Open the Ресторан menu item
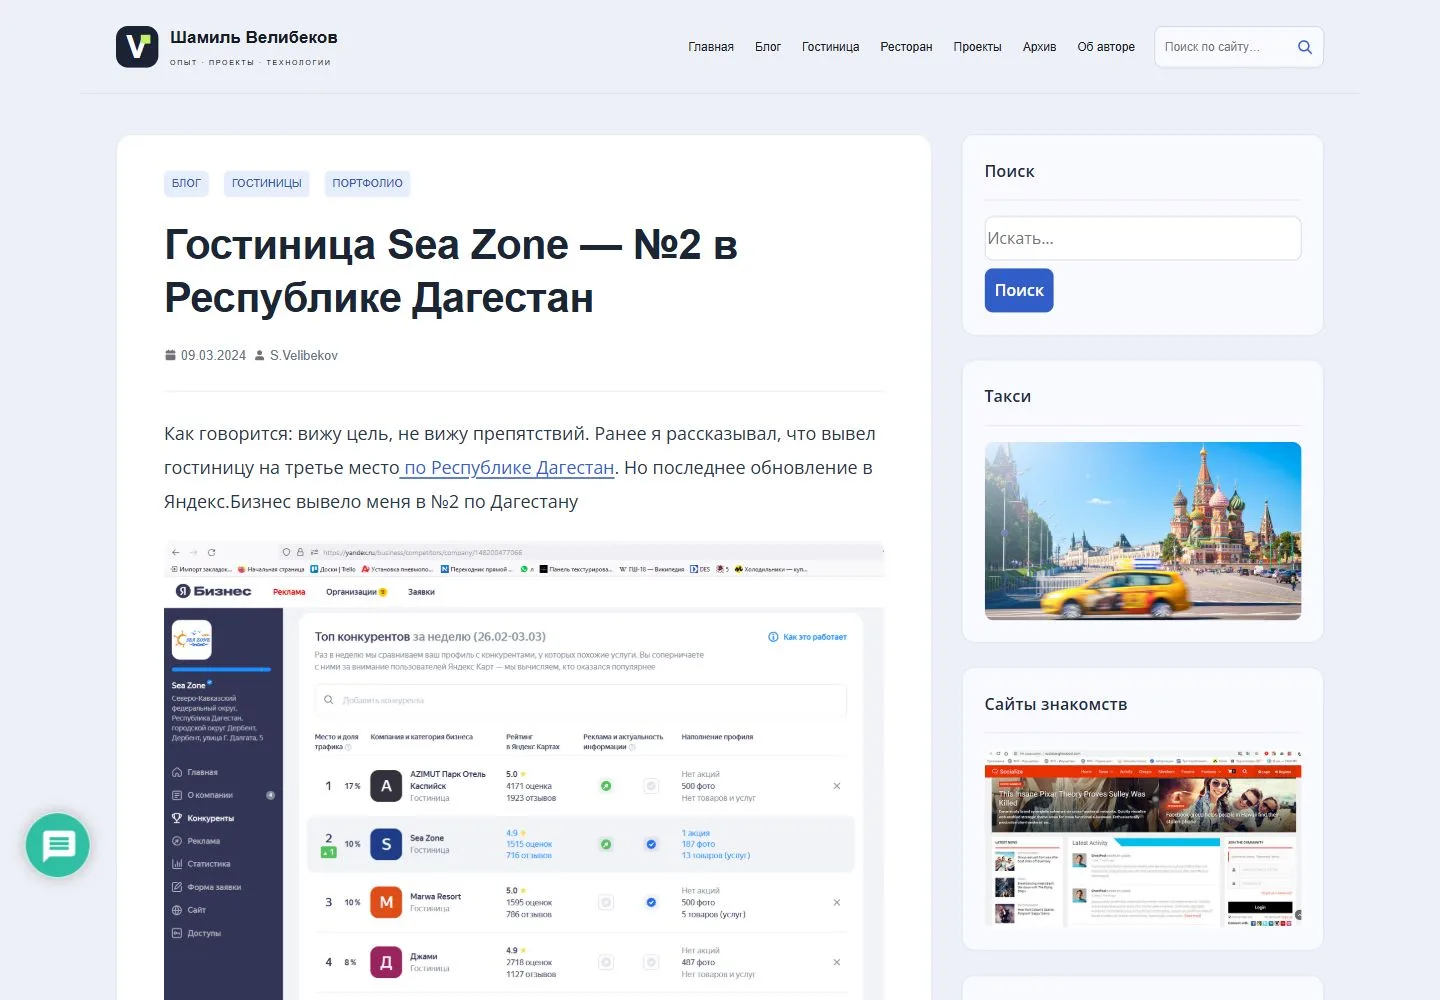 906,47
